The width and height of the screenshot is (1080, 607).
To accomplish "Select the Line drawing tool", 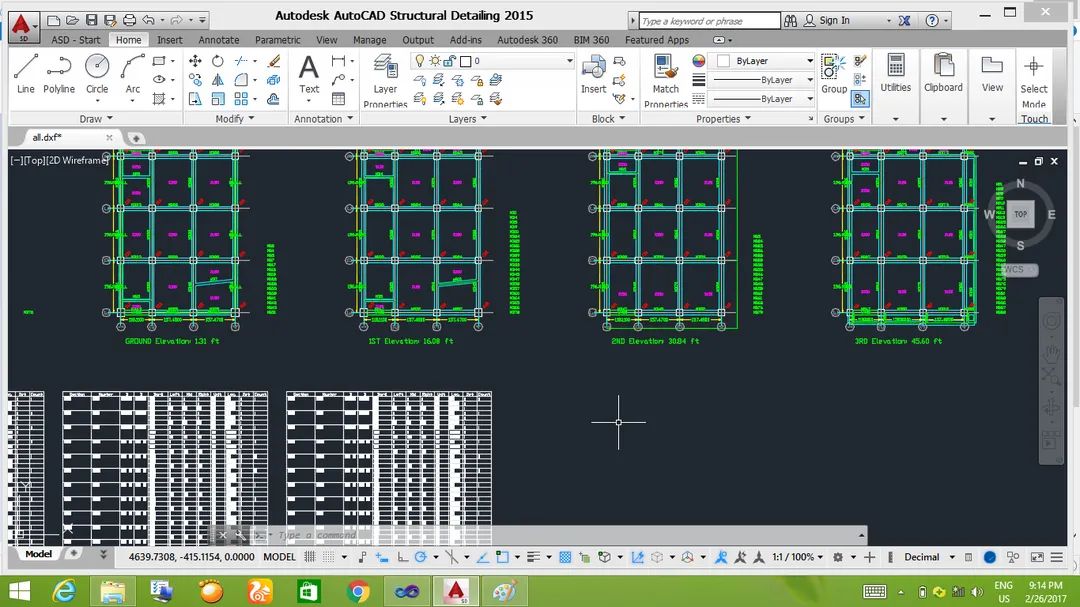I will tap(25, 74).
